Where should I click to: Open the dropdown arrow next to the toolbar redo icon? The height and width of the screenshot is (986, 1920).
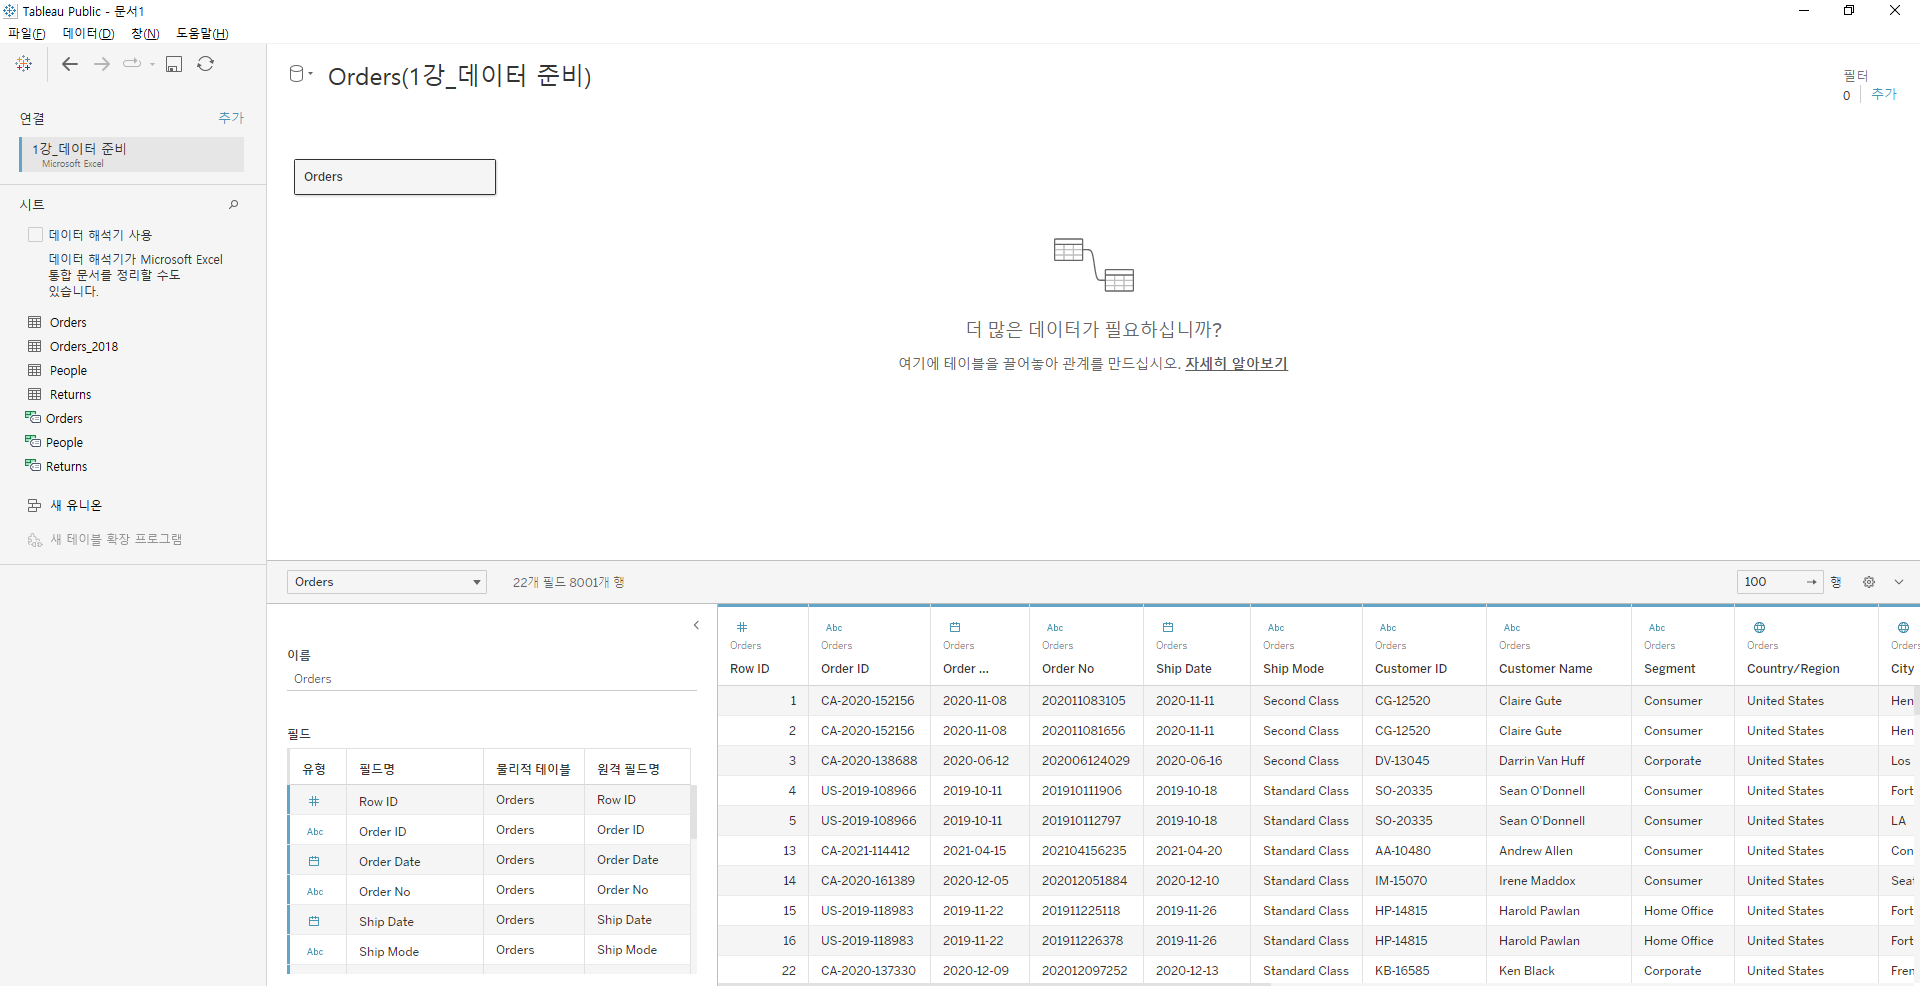click(x=152, y=64)
